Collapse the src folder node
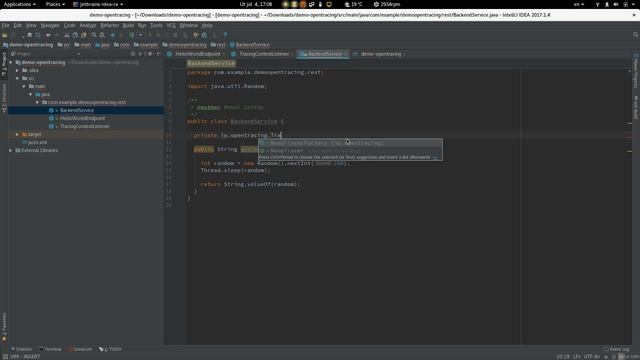The height and width of the screenshot is (360, 640). pos(18,78)
